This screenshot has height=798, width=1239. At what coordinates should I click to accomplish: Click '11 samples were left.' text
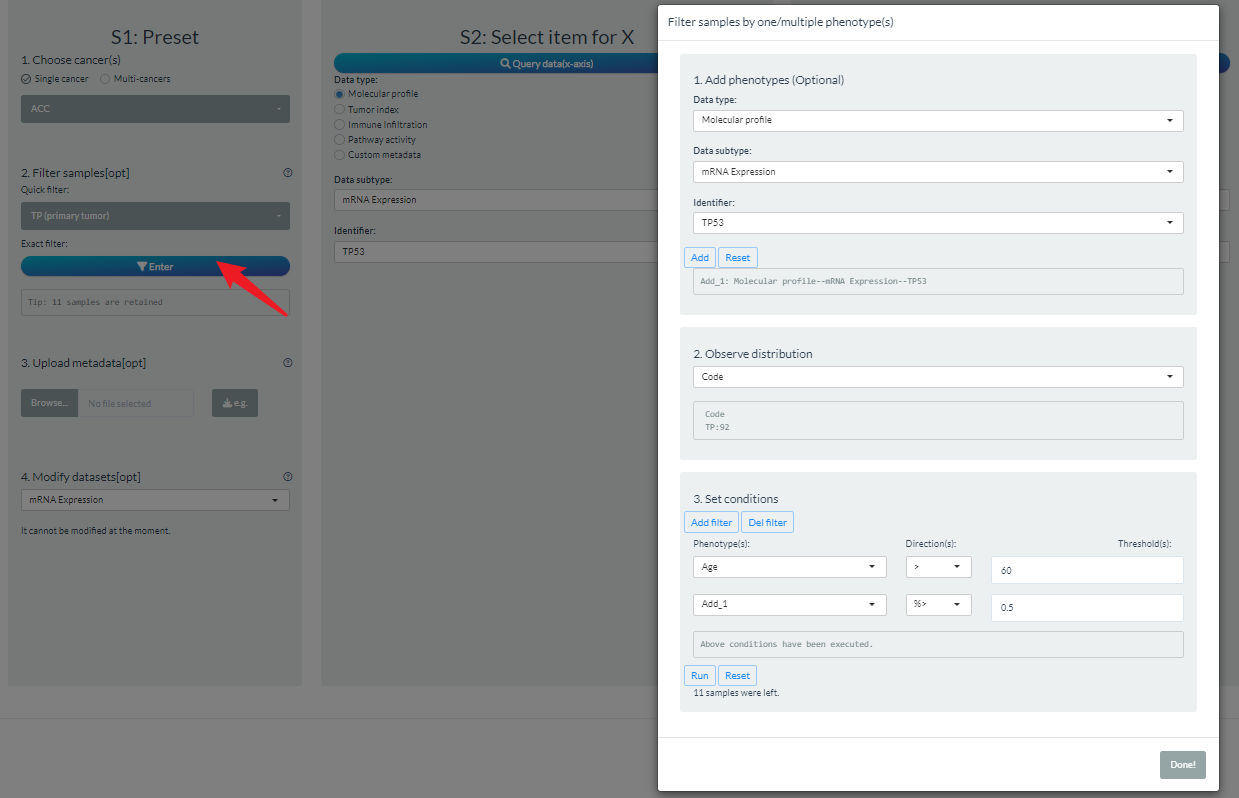tap(737, 693)
